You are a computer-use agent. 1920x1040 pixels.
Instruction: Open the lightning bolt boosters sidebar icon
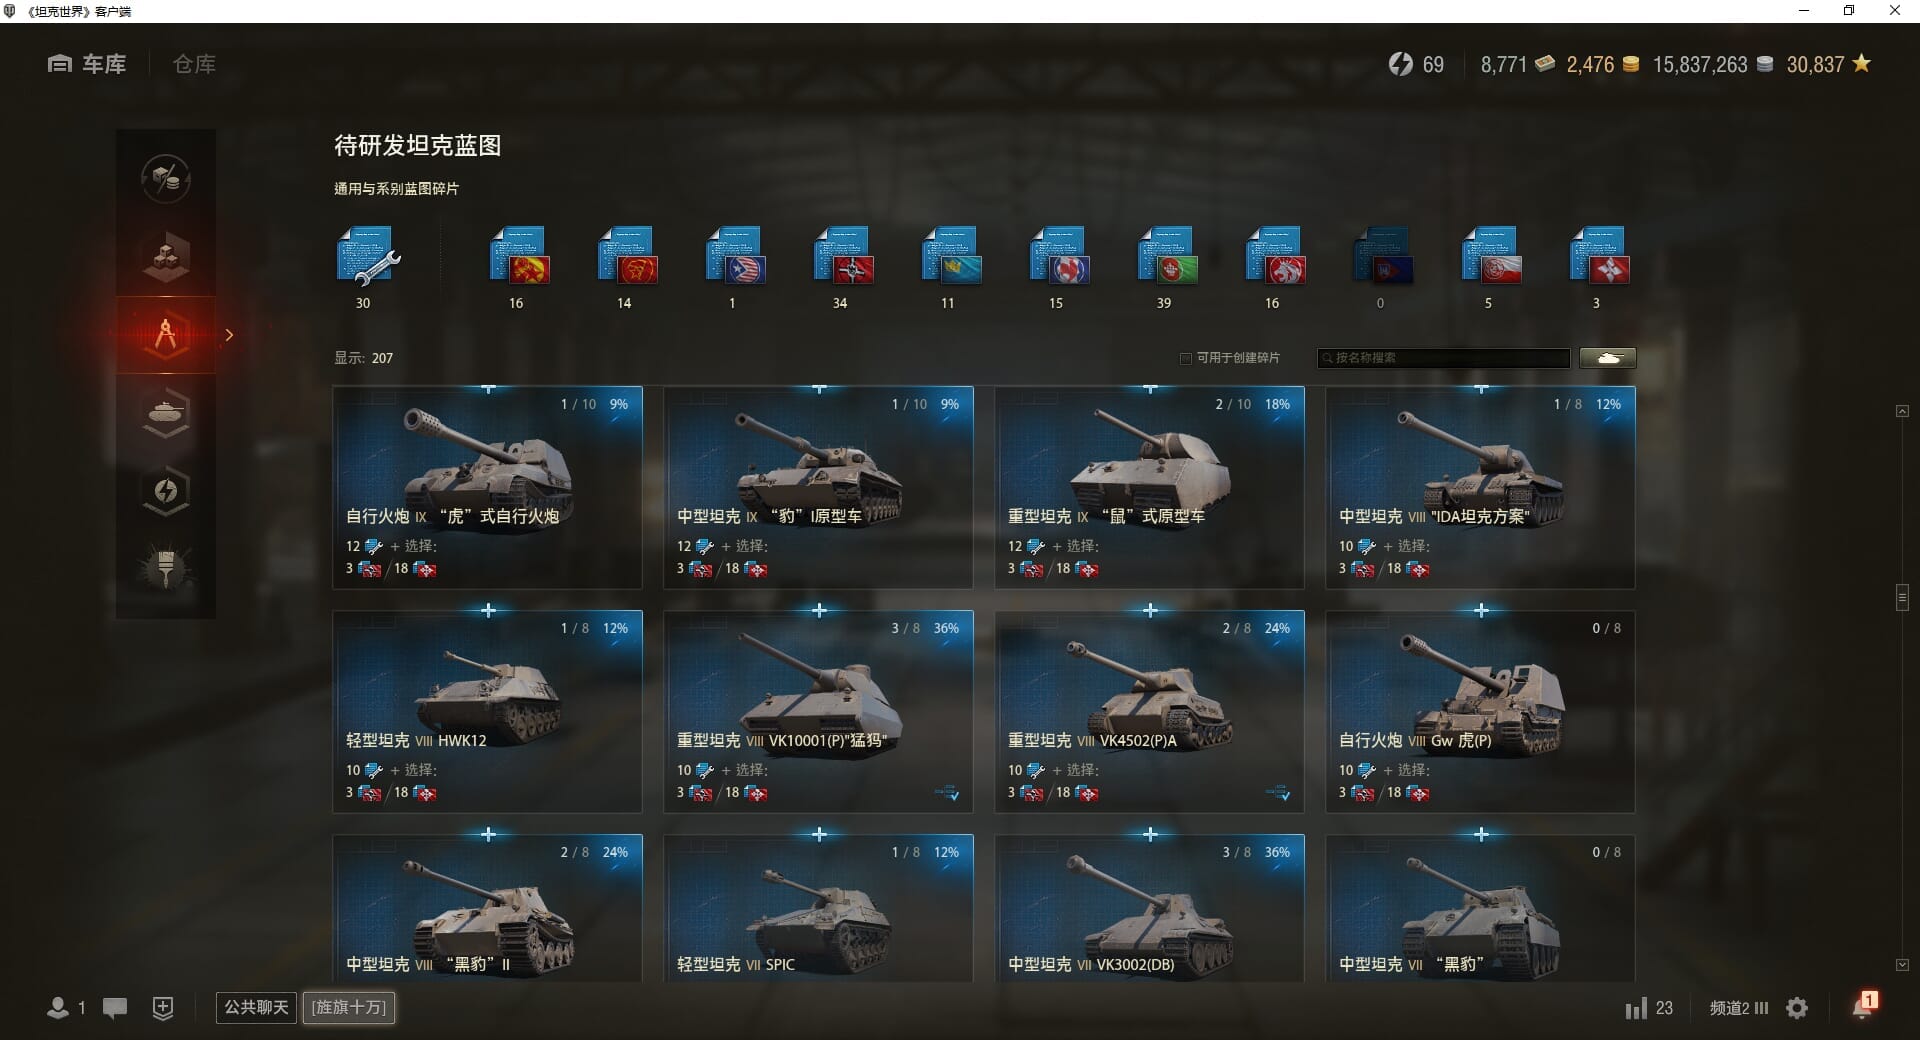166,490
